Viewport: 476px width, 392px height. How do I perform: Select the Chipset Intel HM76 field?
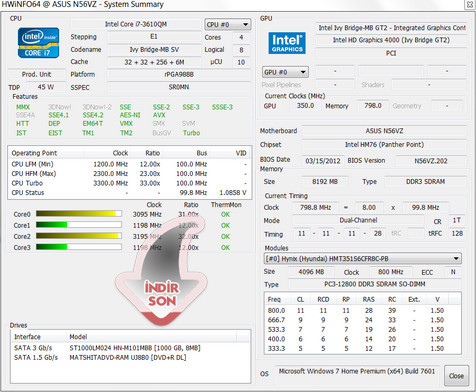(384, 145)
